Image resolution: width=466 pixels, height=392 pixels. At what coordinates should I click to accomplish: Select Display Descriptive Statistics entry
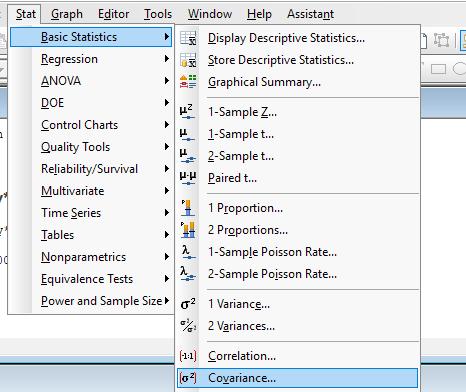tap(297, 38)
